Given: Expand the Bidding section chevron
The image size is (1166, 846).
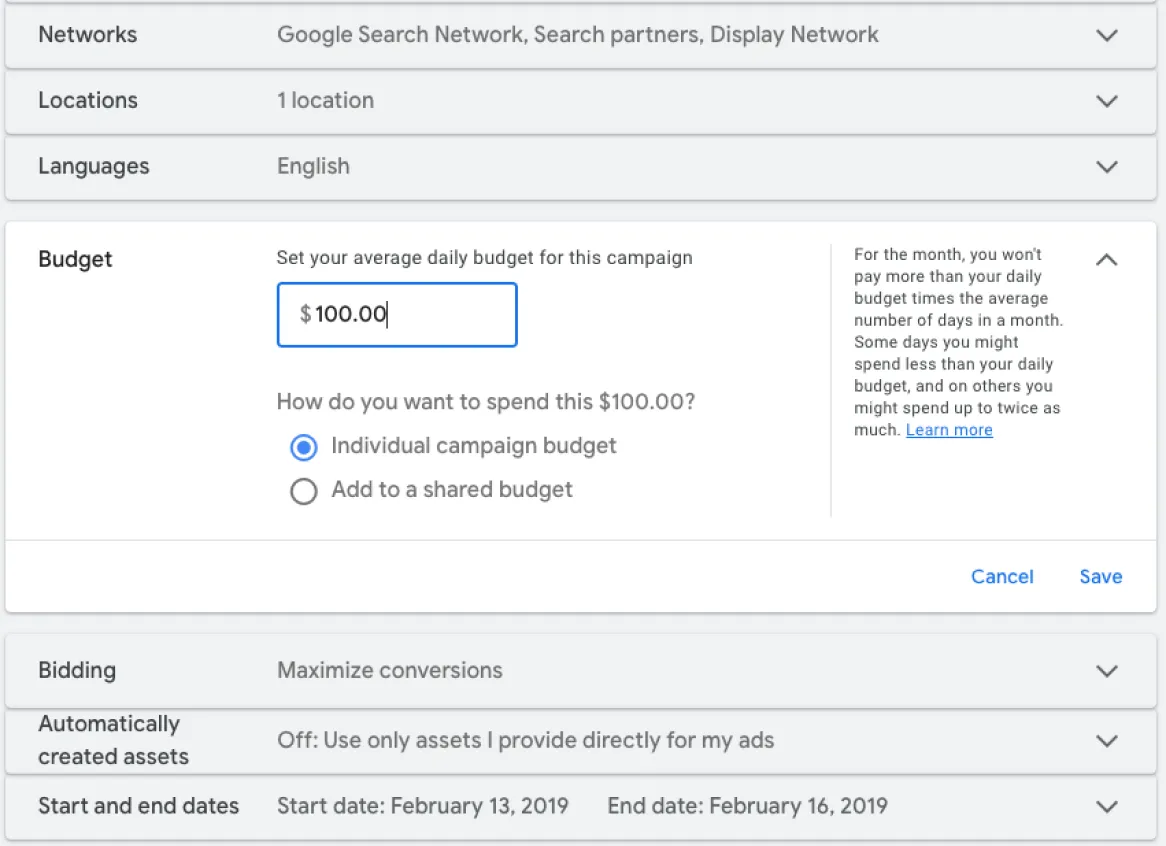Looking at the screenshot, I should pos(1107,671).
